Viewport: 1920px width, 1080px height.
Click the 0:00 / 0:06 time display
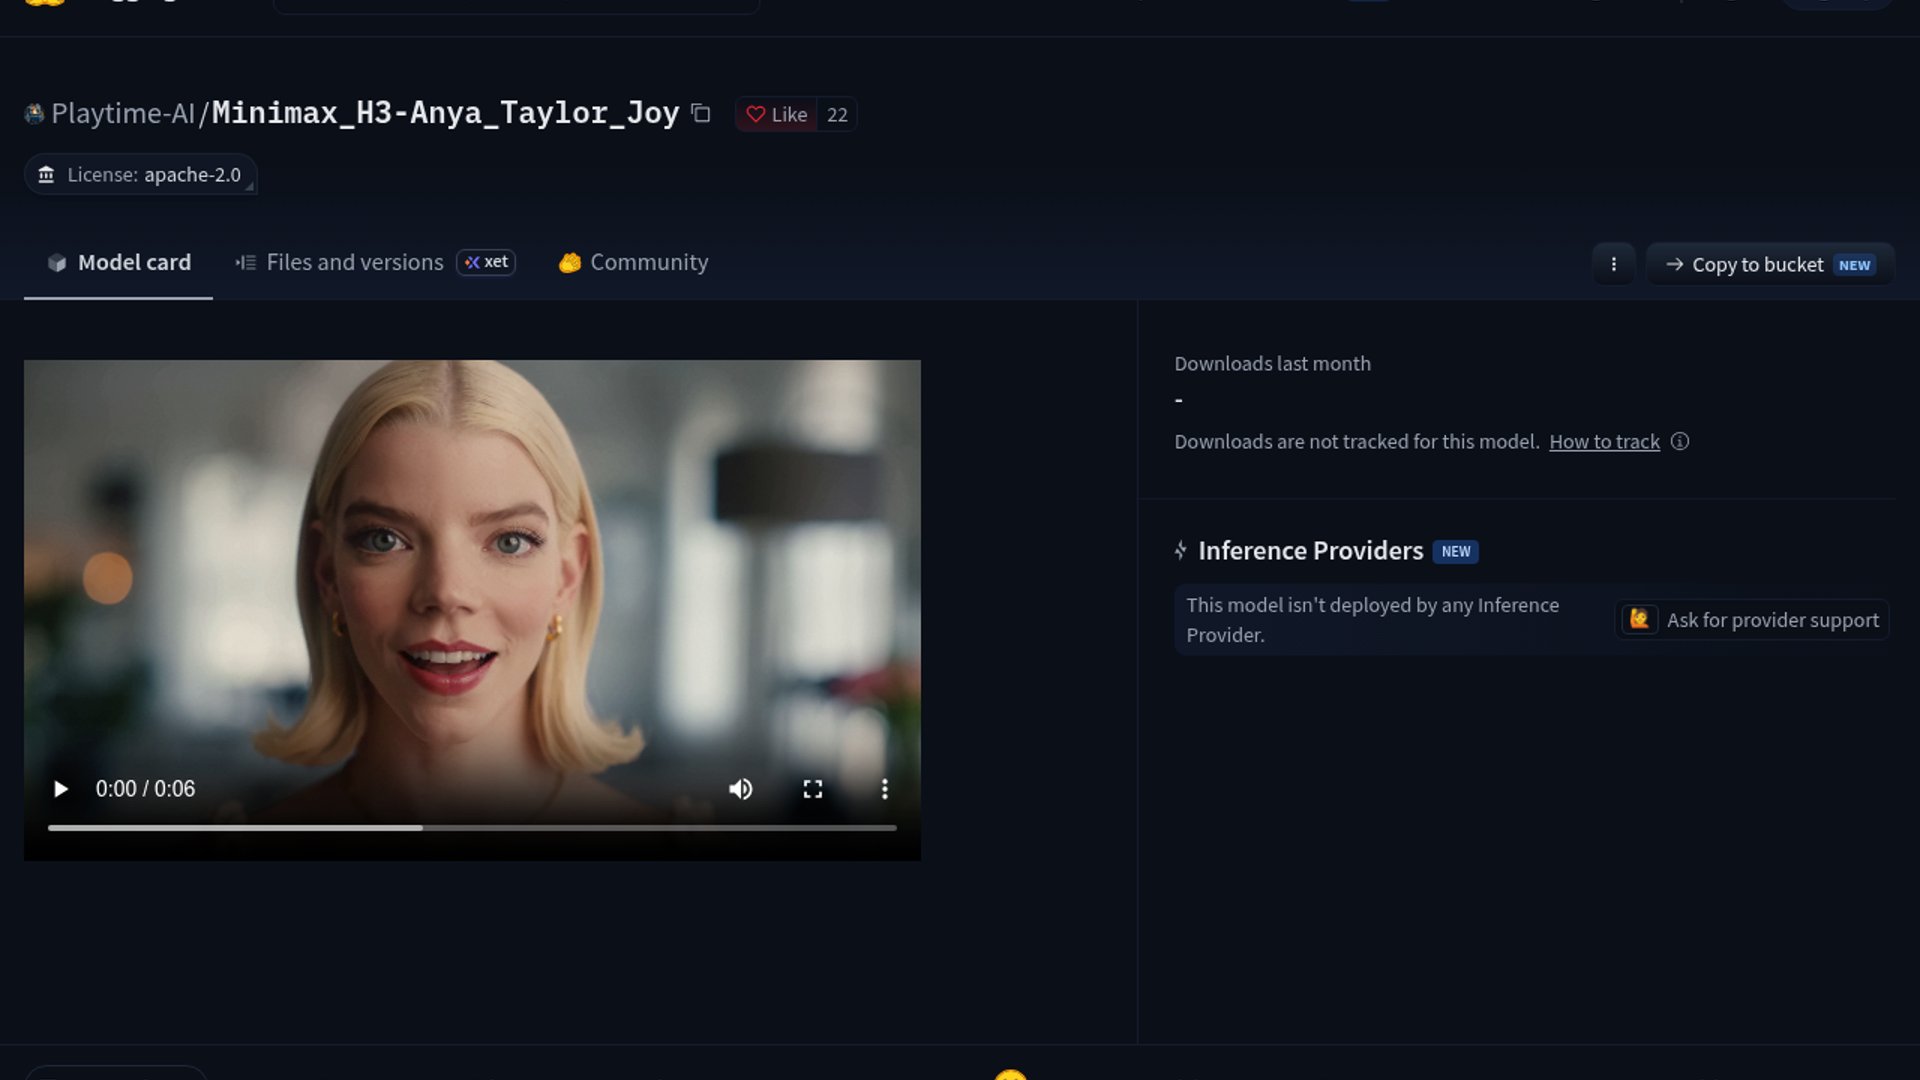[145, 789]
